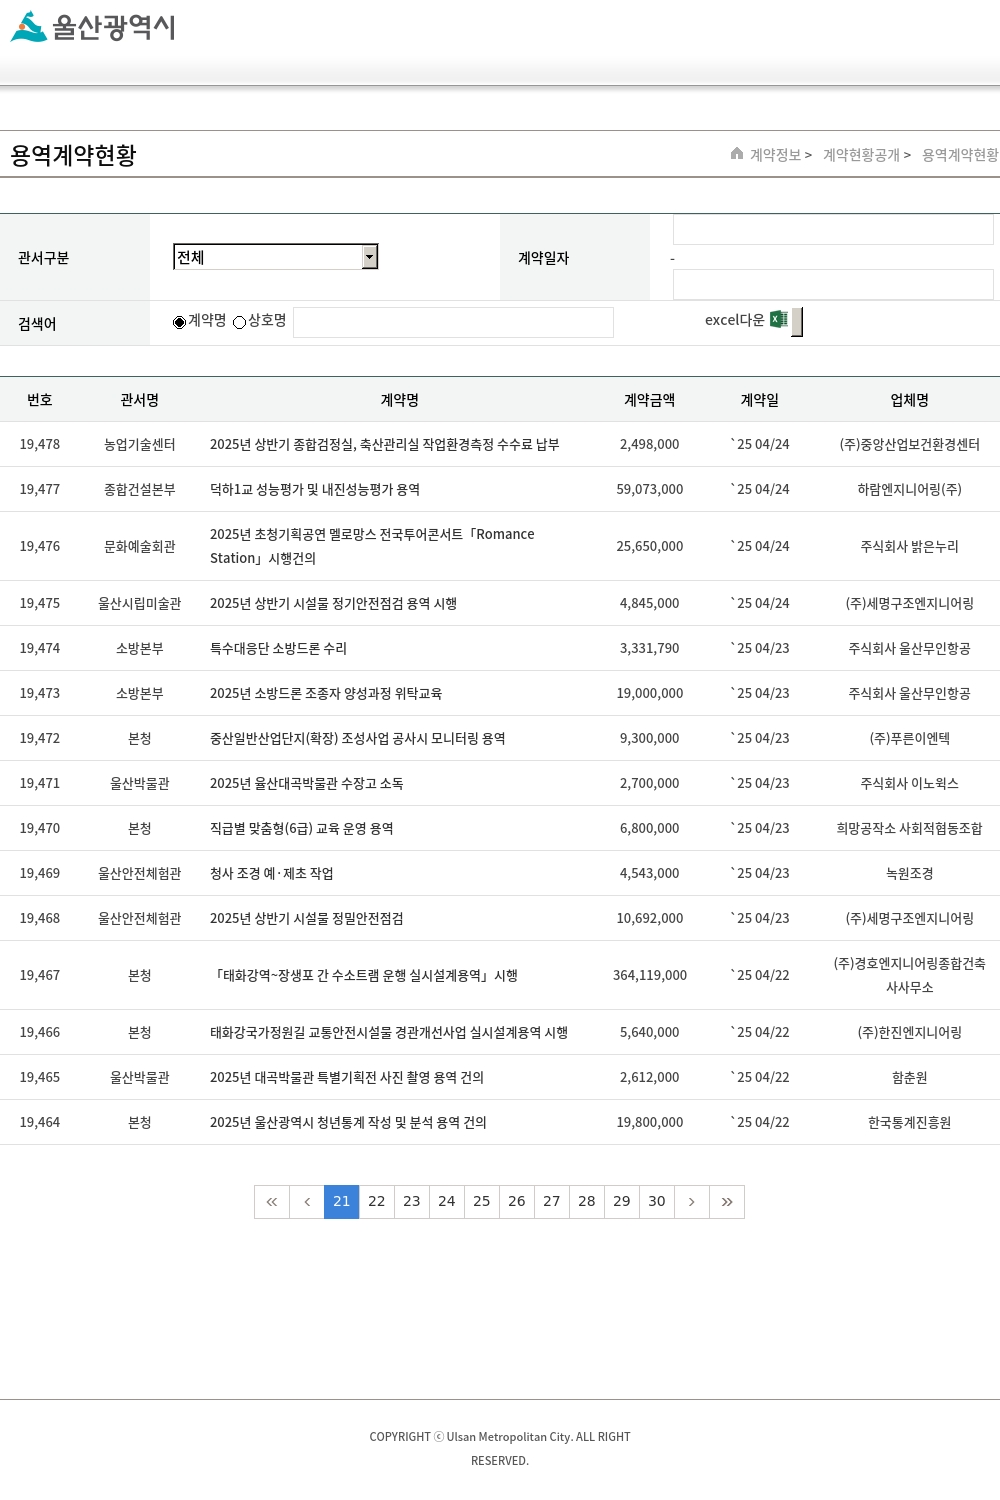The height and width of the screenshot is (1500, 1000).
Task: Click company '녹원조경'
Action: coord(910,874)
